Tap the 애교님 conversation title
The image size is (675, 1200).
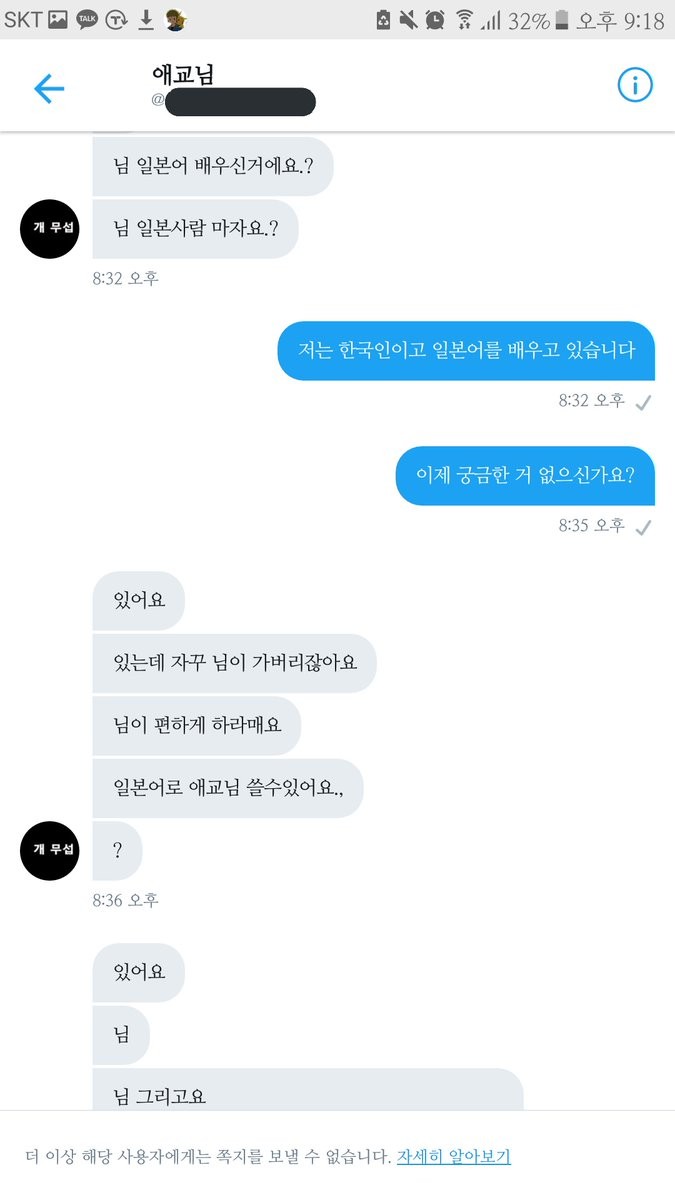pos(183,74)
